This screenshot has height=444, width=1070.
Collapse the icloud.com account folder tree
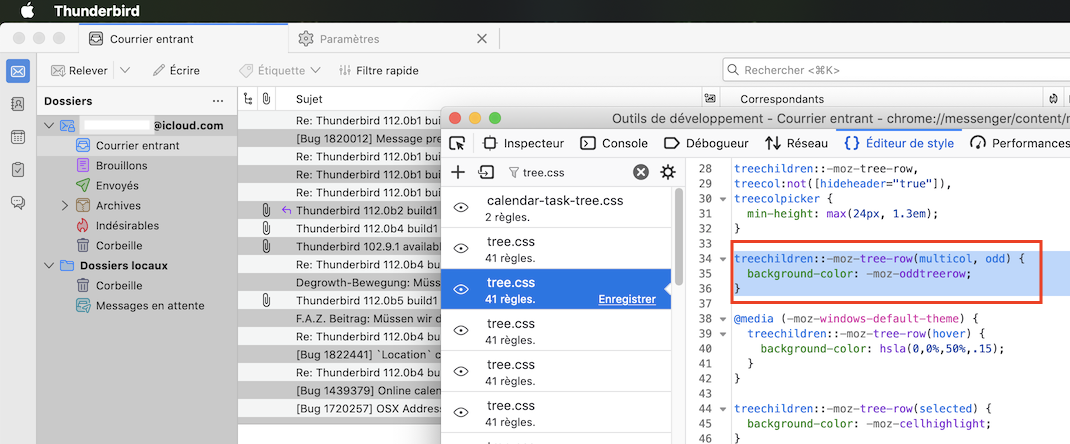[48, 125]
